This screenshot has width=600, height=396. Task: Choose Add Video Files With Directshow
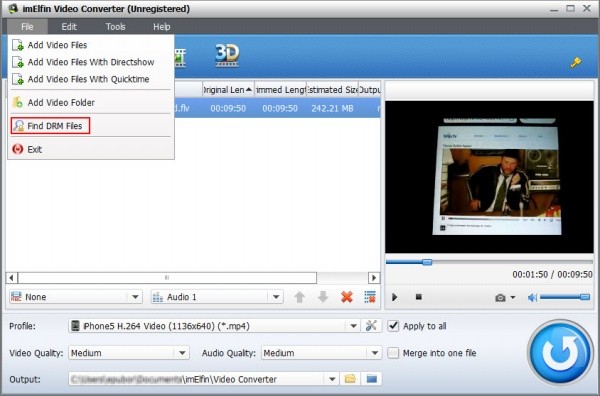pyautogui.click(x=91, y=62)
